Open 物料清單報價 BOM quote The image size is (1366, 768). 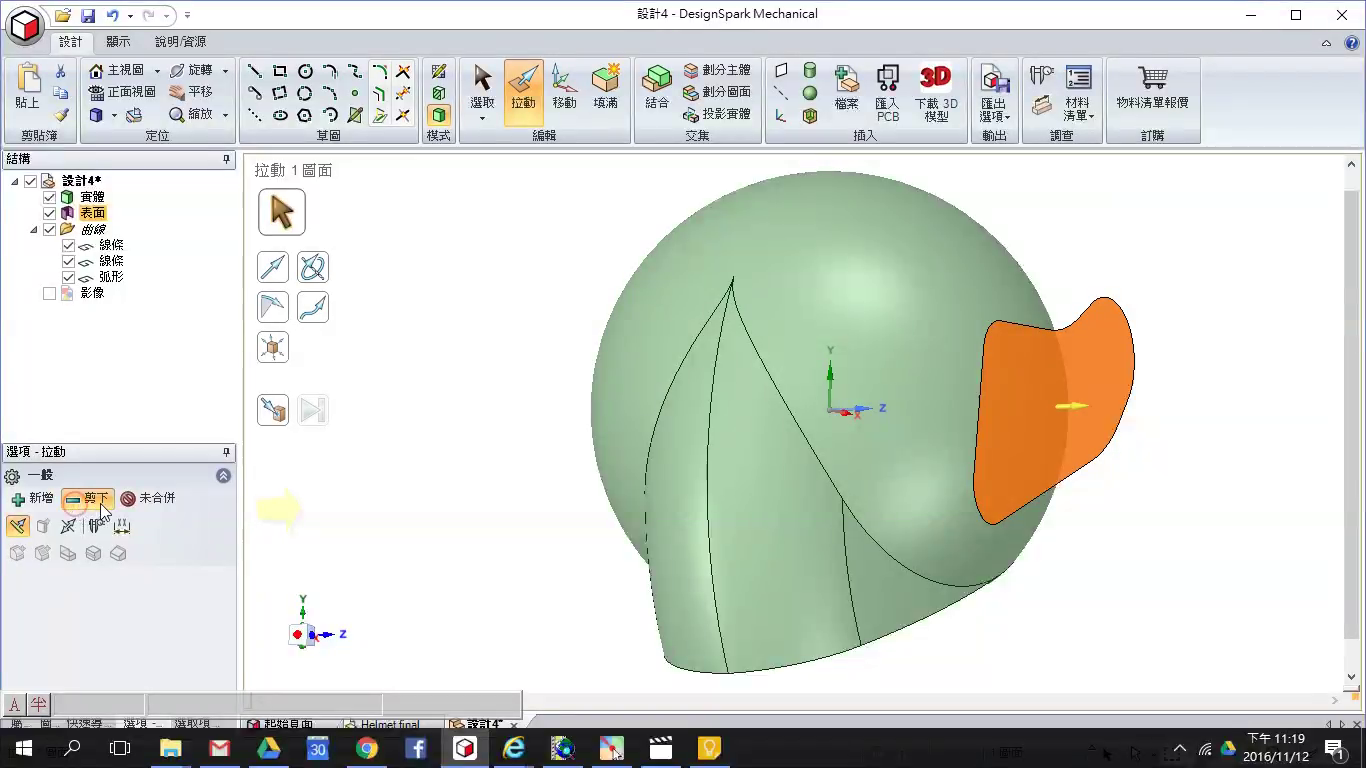click(x=1152, y=88)
